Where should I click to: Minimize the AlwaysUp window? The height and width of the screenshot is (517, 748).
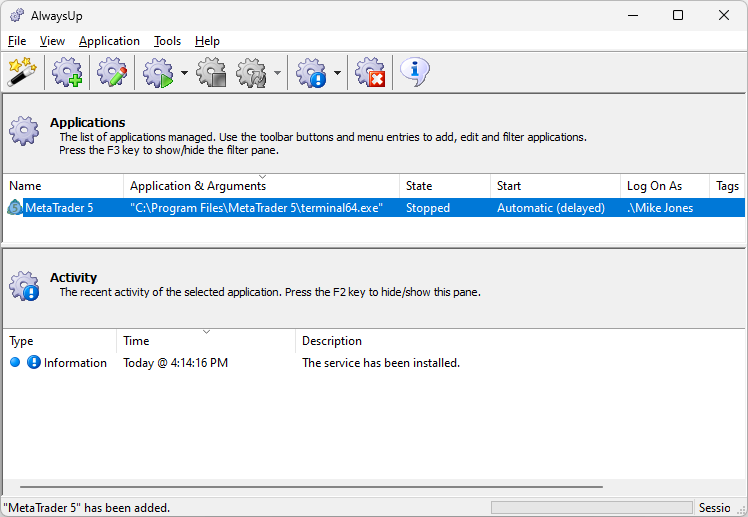pos(633,15)
